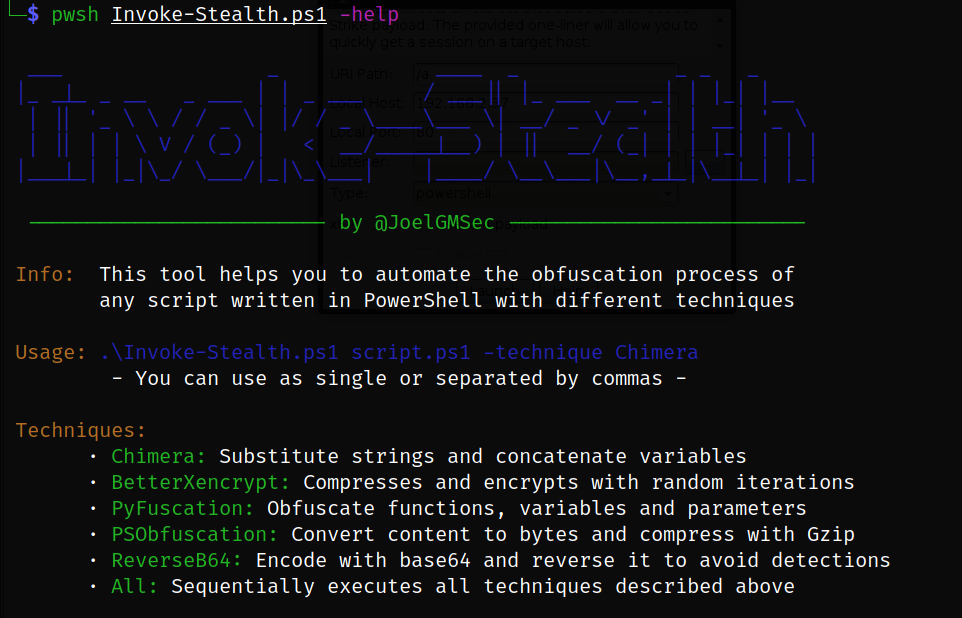Click the URI Path input field

pos(545,74)
